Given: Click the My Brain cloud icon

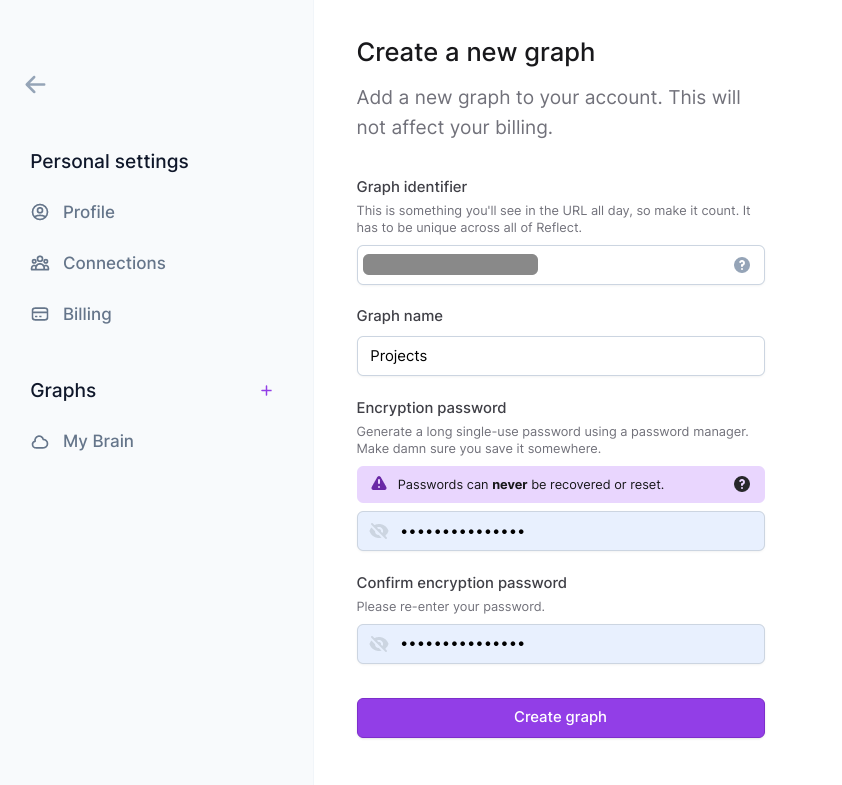Looking at the screenshot, I should (40, 442).
